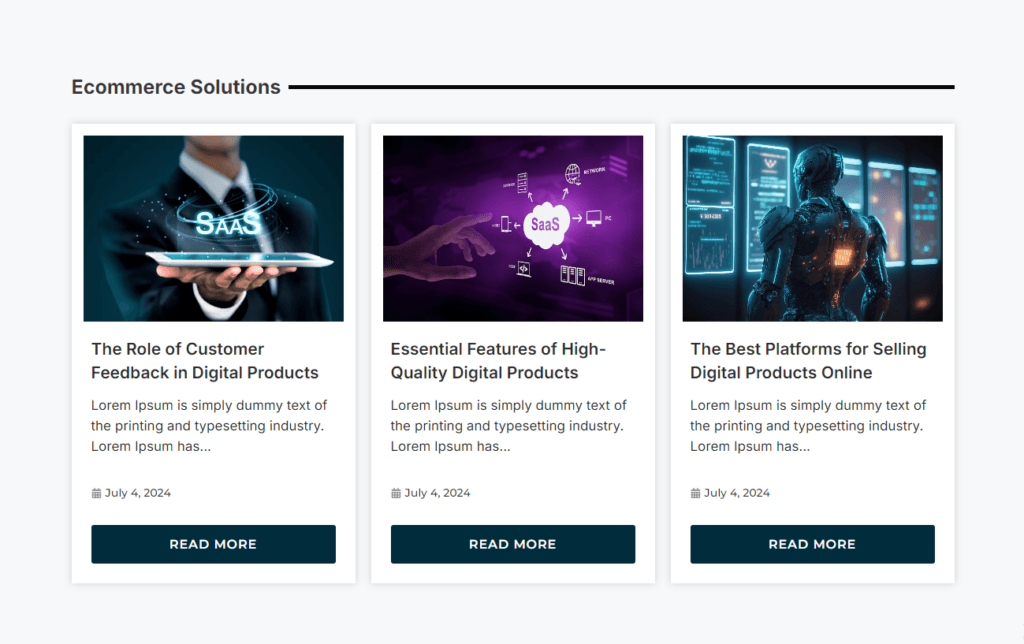1024x644 pixels.
Task: Click calendar icon in Best Platforms card
Action: click(696, 493)
